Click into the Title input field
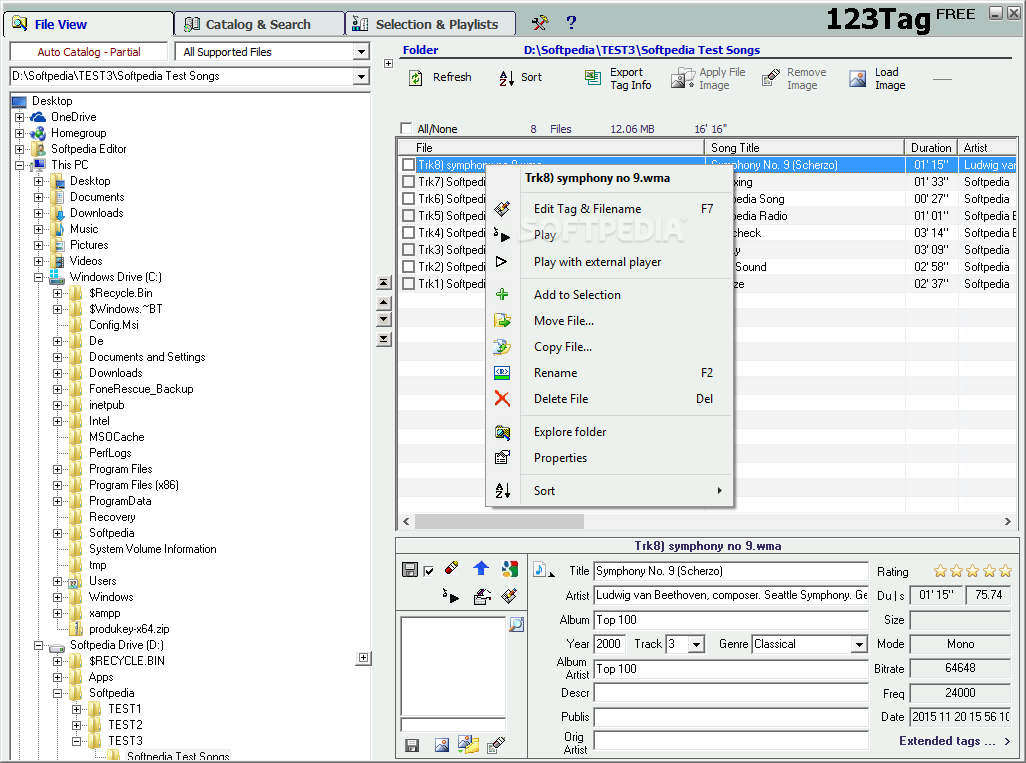This screenshot has width=1026, height=763. click(x=730, y=571)
